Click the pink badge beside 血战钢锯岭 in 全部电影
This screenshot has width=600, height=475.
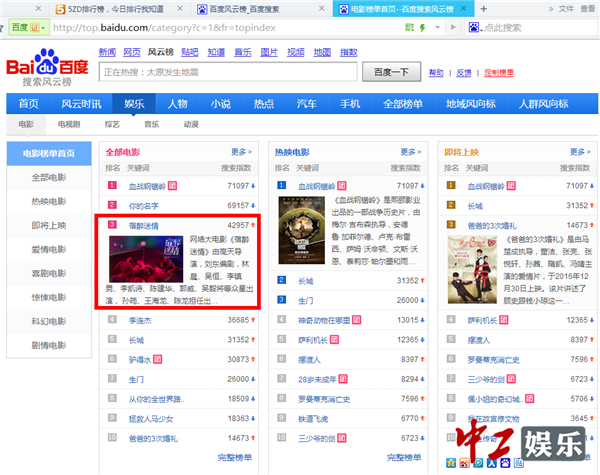tap(173, 186)
